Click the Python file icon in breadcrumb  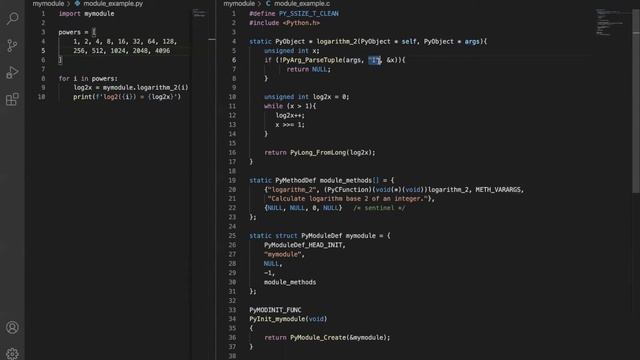click(x=77, y=3)
